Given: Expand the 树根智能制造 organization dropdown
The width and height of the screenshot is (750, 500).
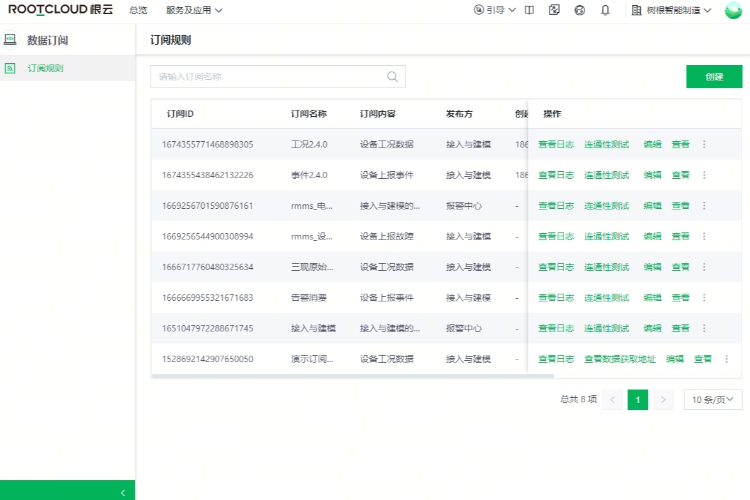Looking at the screenshot, I should [x=673, y=10].
